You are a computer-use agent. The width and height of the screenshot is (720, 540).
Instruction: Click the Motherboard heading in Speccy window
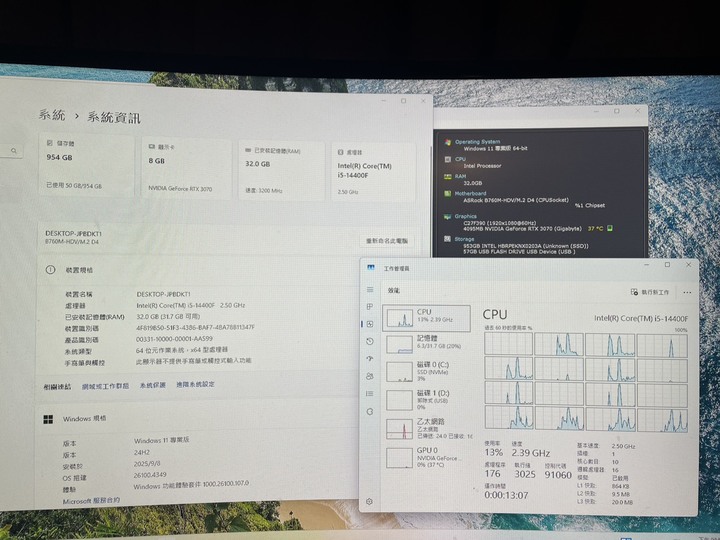pos(471,193)
